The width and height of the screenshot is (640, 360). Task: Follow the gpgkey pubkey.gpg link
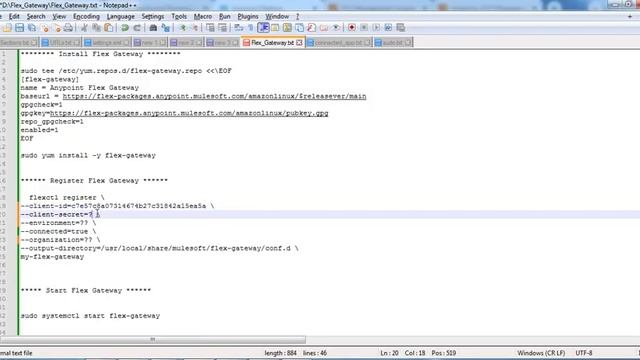189,113
